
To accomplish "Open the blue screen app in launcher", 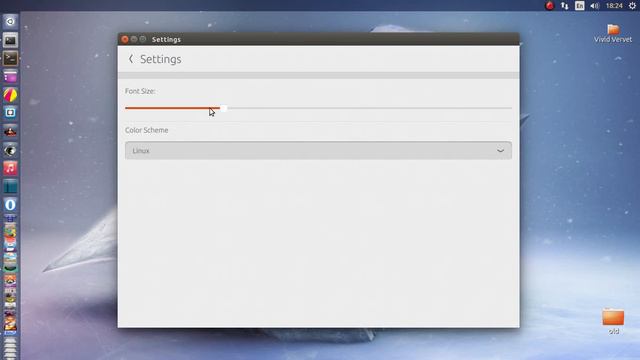I will (x=10, y=113).
